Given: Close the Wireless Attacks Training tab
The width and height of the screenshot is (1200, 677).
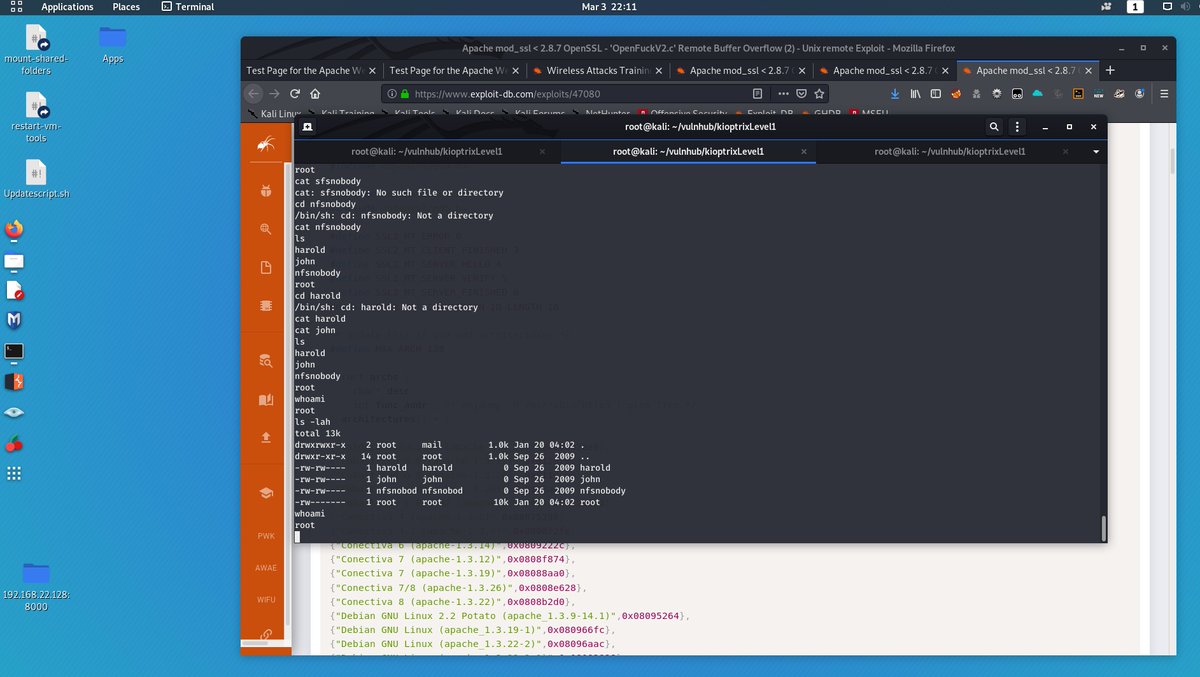Looking at the screenshot, I should click(x=659, y=70).
